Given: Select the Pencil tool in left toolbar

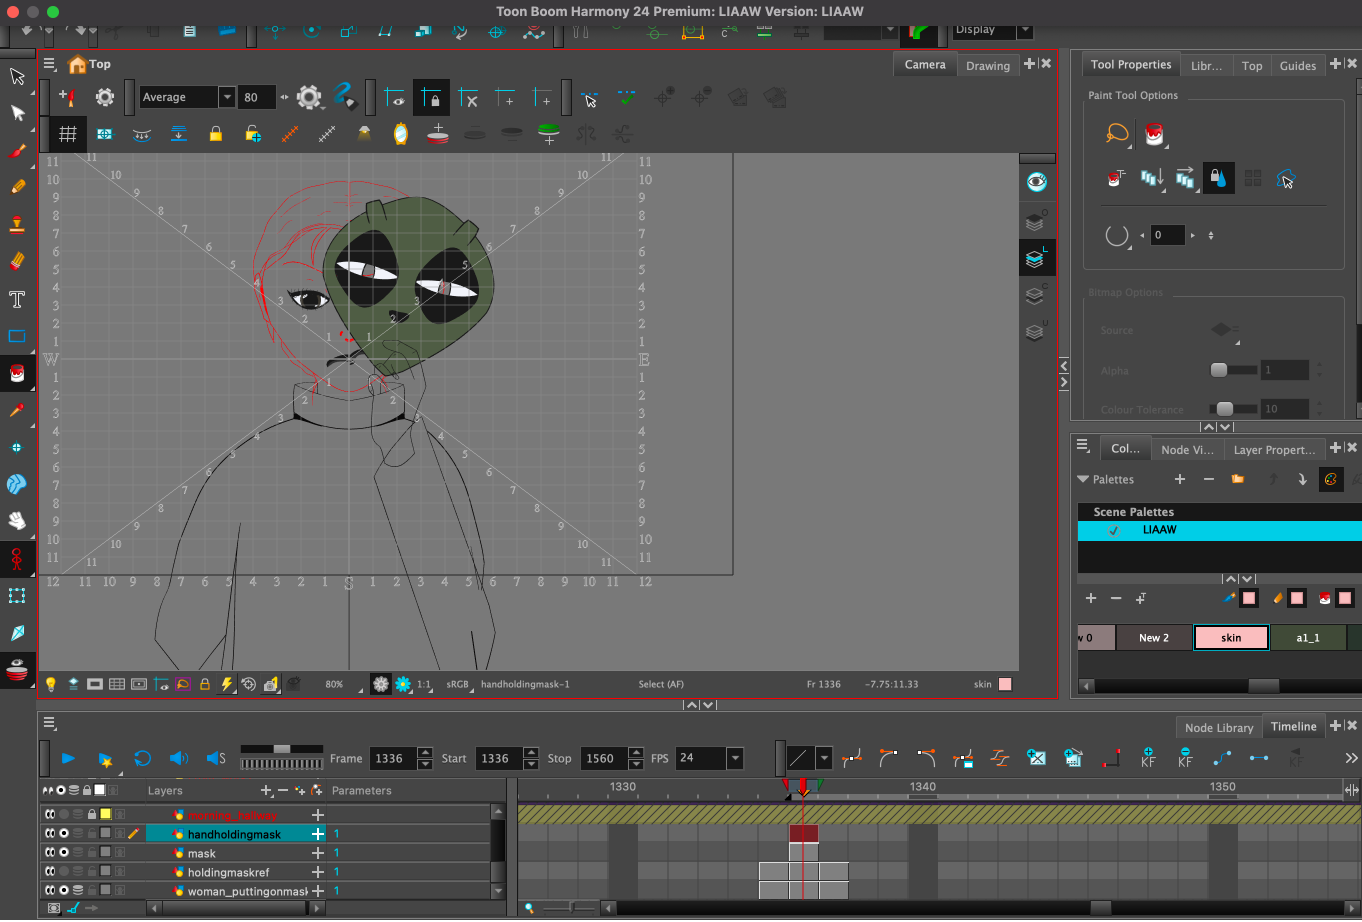Looking at the screenshot, I should (x=17, y=188).
